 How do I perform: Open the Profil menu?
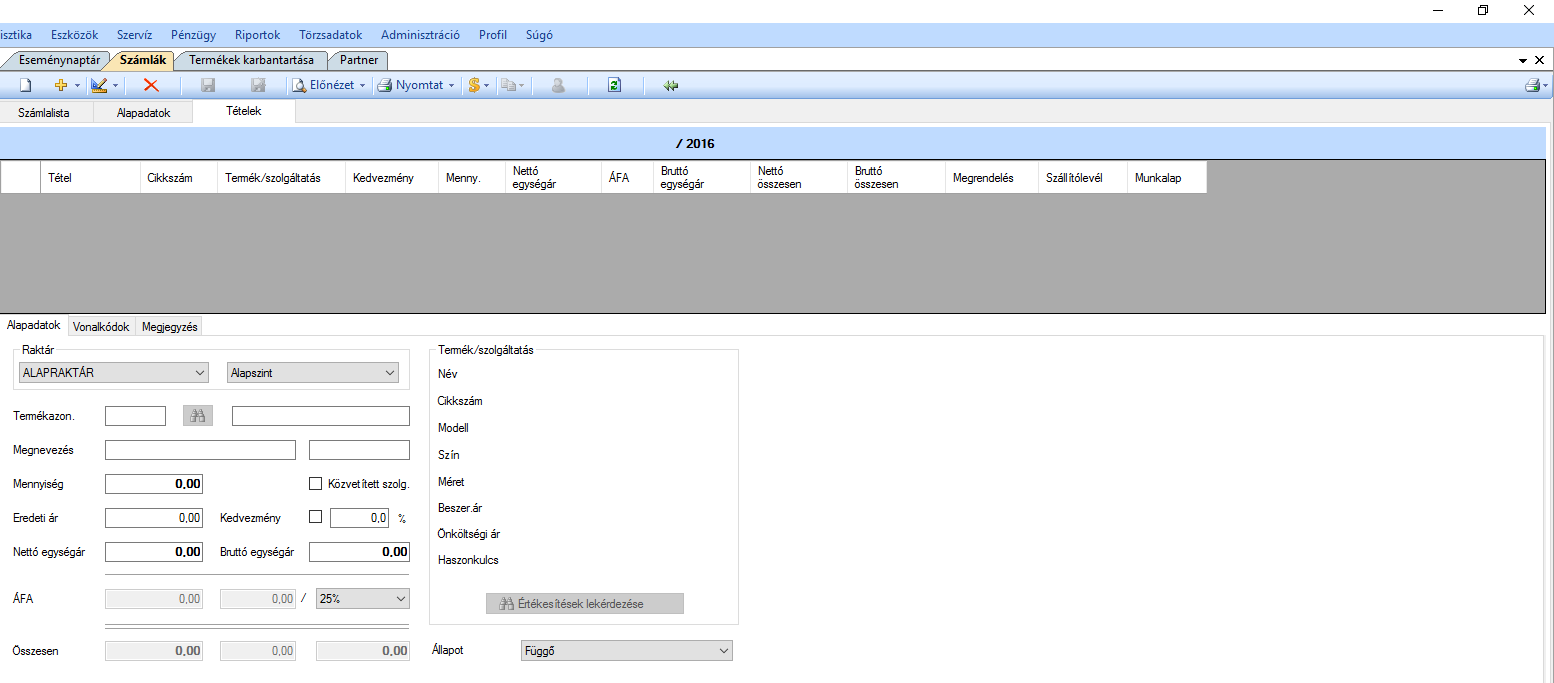493,35
